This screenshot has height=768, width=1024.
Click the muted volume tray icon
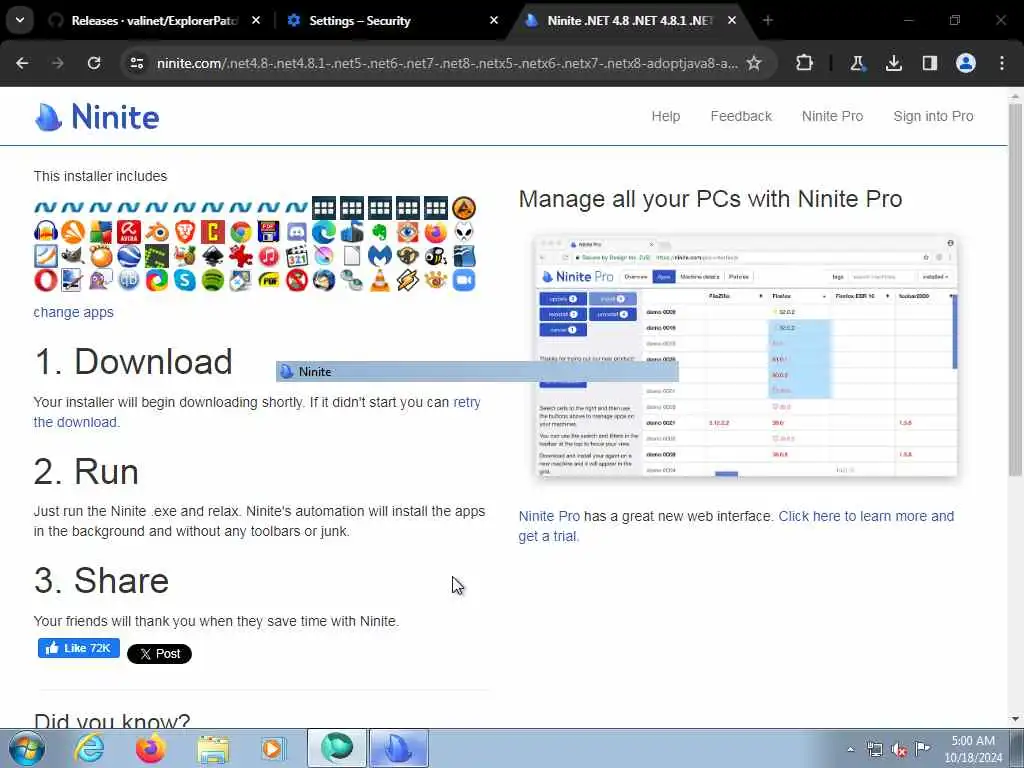point(899,750)
